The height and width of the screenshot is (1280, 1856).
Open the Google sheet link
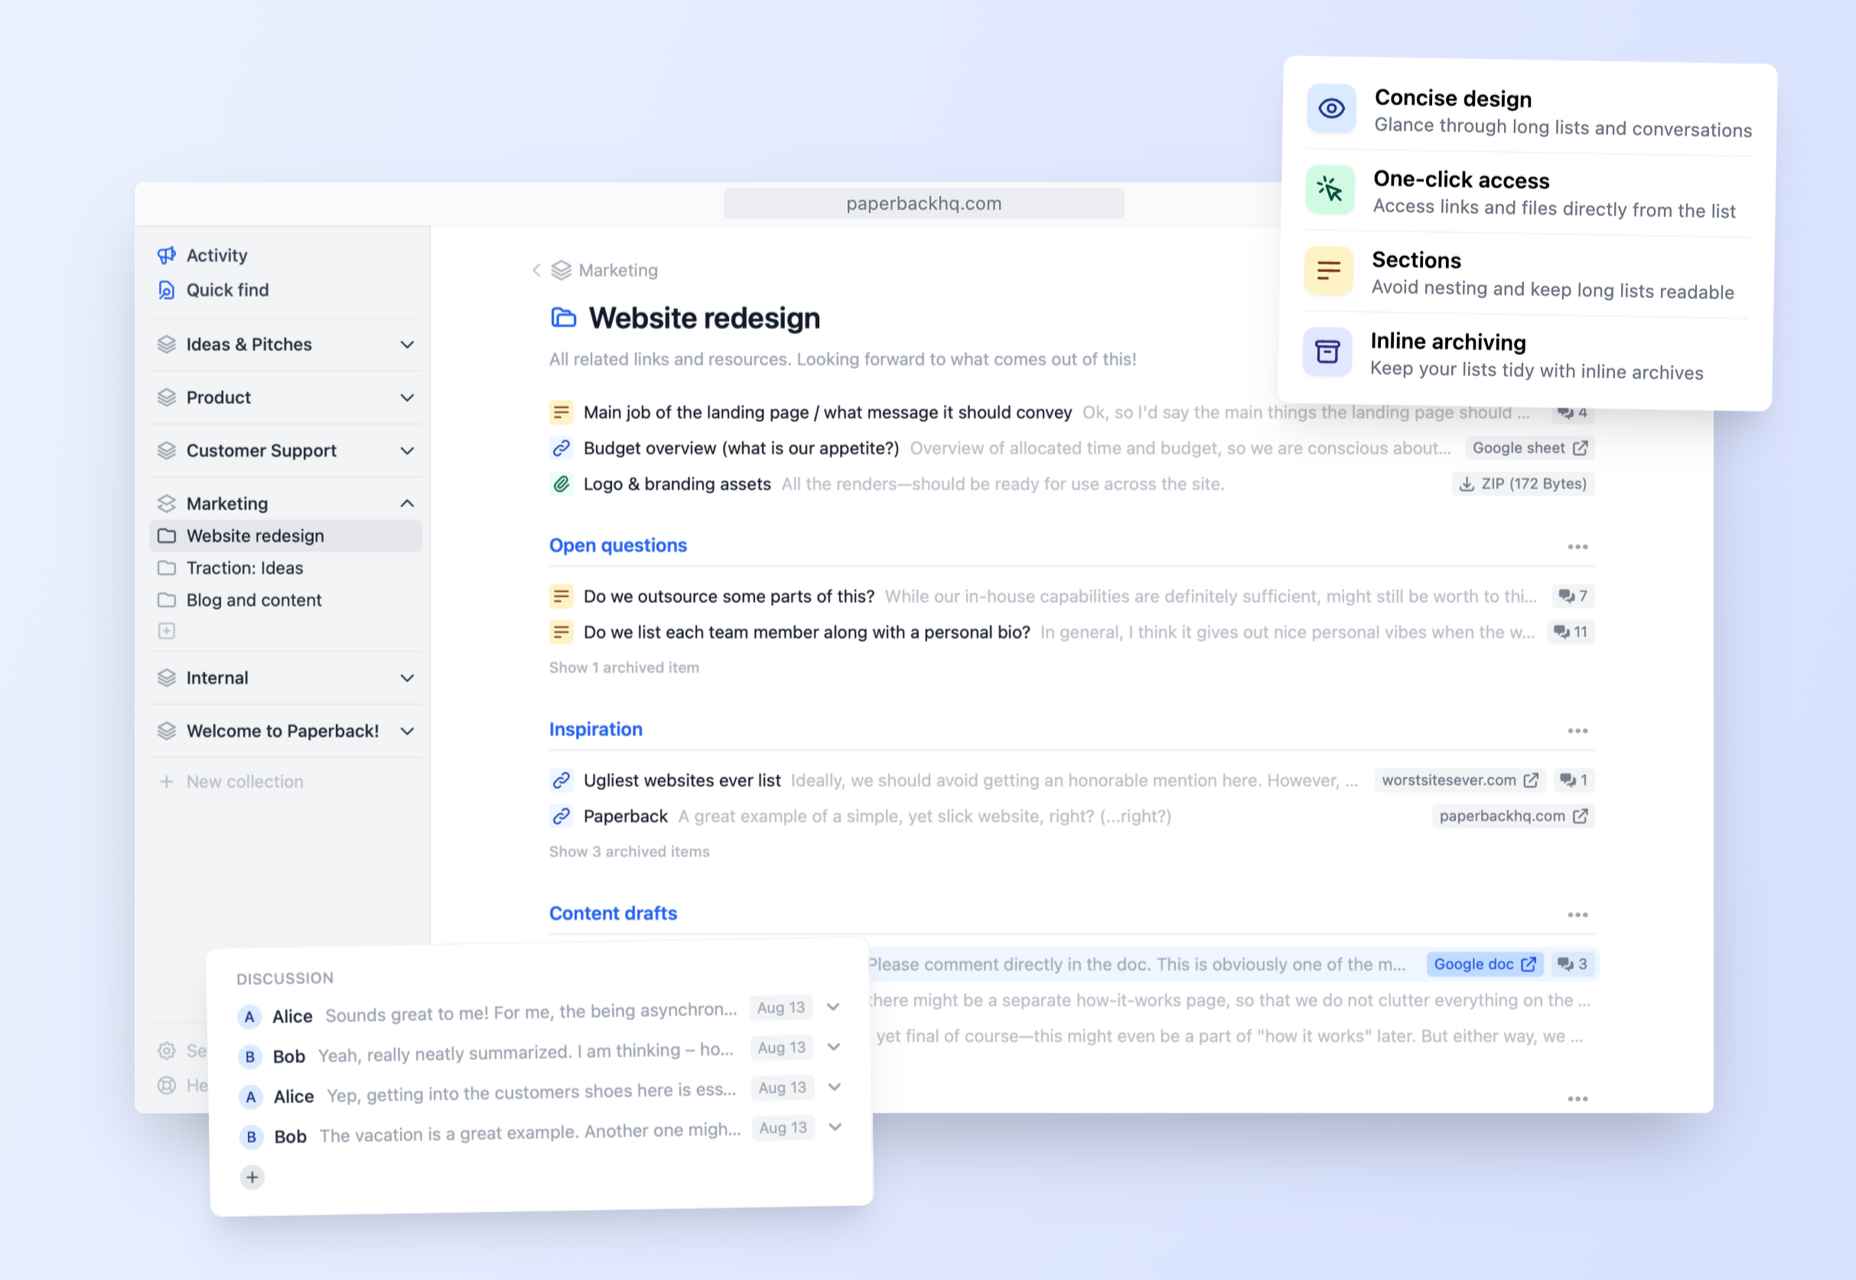coord(1529,448)
